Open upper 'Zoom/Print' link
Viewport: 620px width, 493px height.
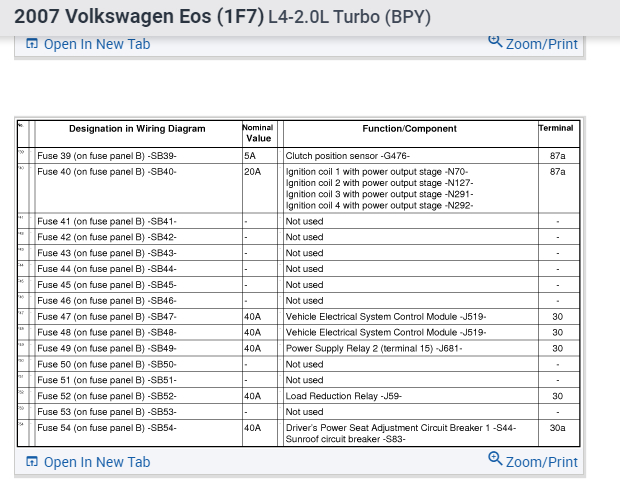pos(542,44)
